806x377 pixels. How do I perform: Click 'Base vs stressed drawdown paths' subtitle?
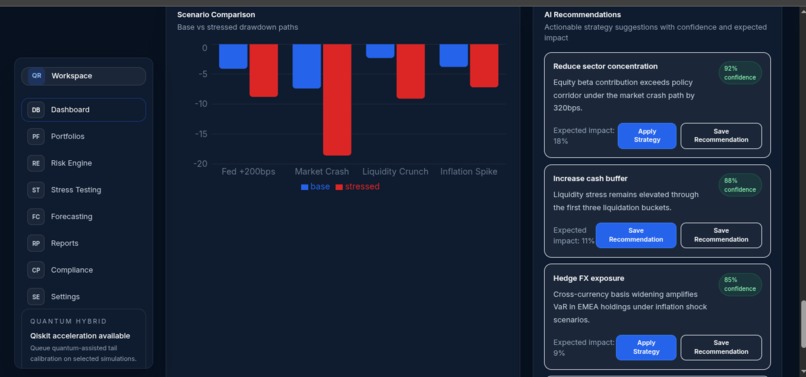(237, 27)
